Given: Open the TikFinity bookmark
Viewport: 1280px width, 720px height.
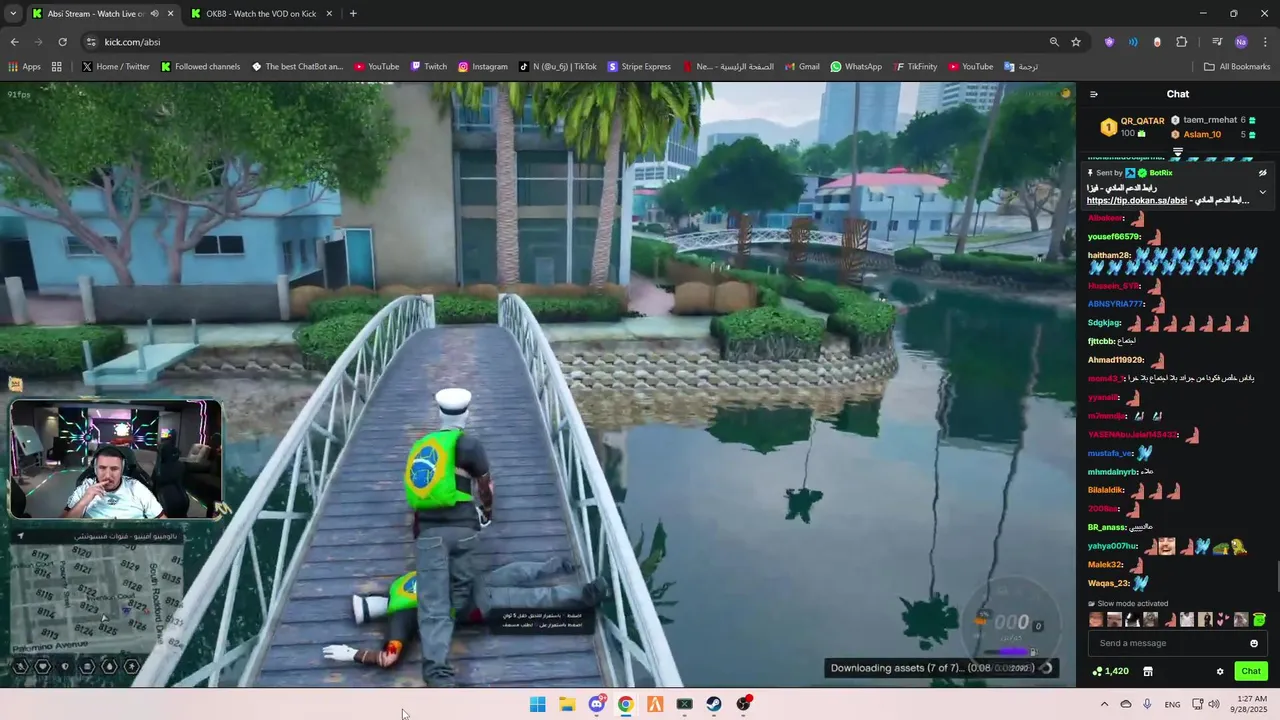Looking at the screenshot, I should [x=915, y=67].
